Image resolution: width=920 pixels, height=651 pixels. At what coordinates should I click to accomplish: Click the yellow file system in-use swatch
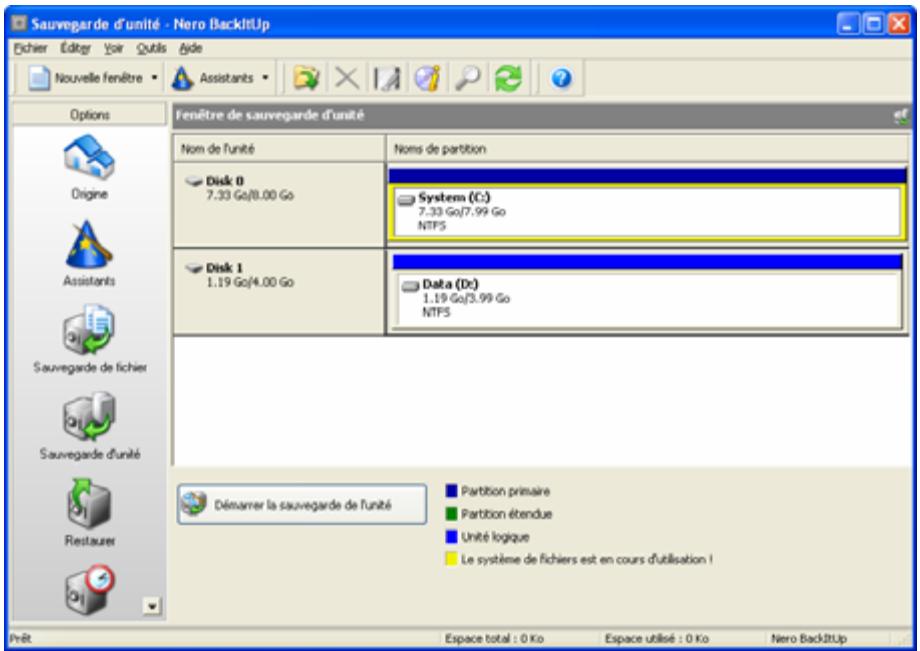pos(451,560)
